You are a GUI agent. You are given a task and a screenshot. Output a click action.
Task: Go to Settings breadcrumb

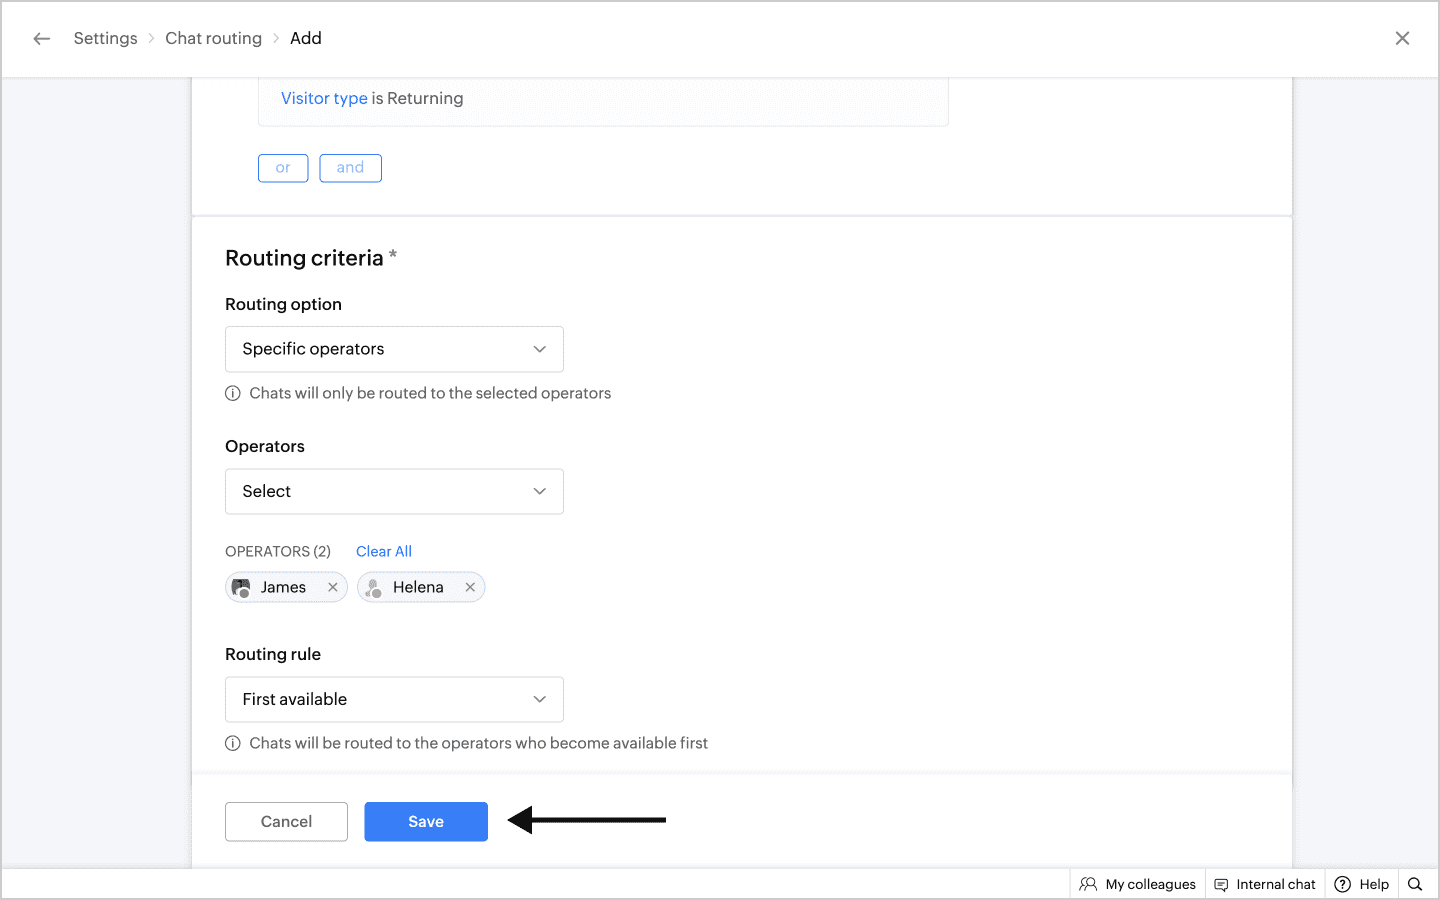point(105,39)
